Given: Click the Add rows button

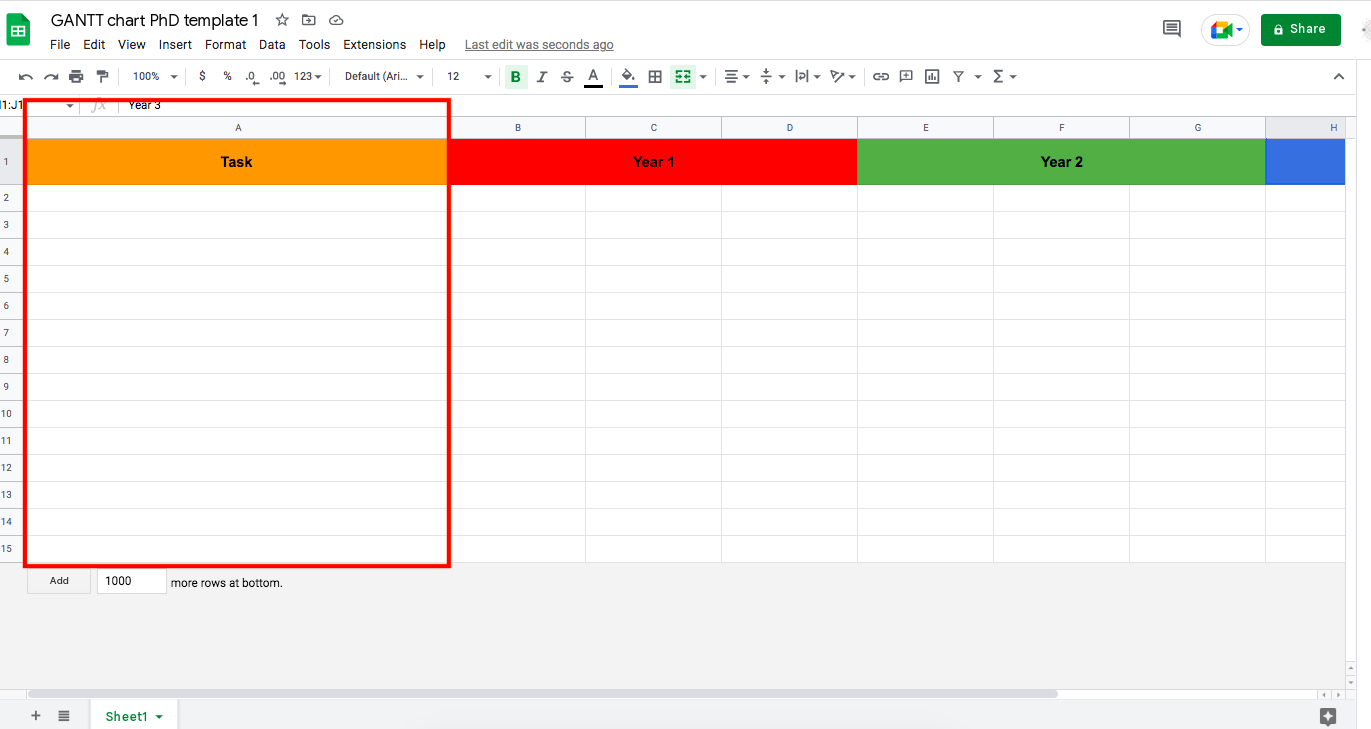Looking at the screenshot, I should tap(58, 581).
